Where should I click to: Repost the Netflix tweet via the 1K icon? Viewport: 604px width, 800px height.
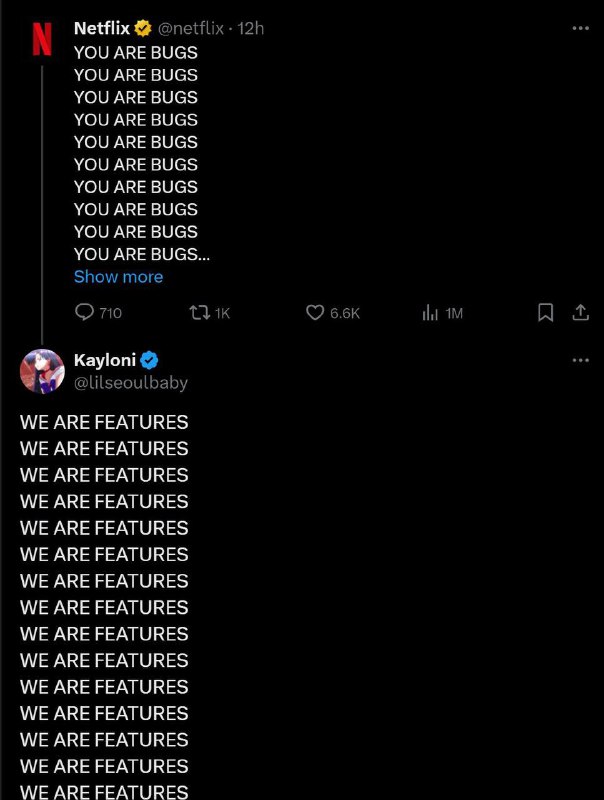198,313
